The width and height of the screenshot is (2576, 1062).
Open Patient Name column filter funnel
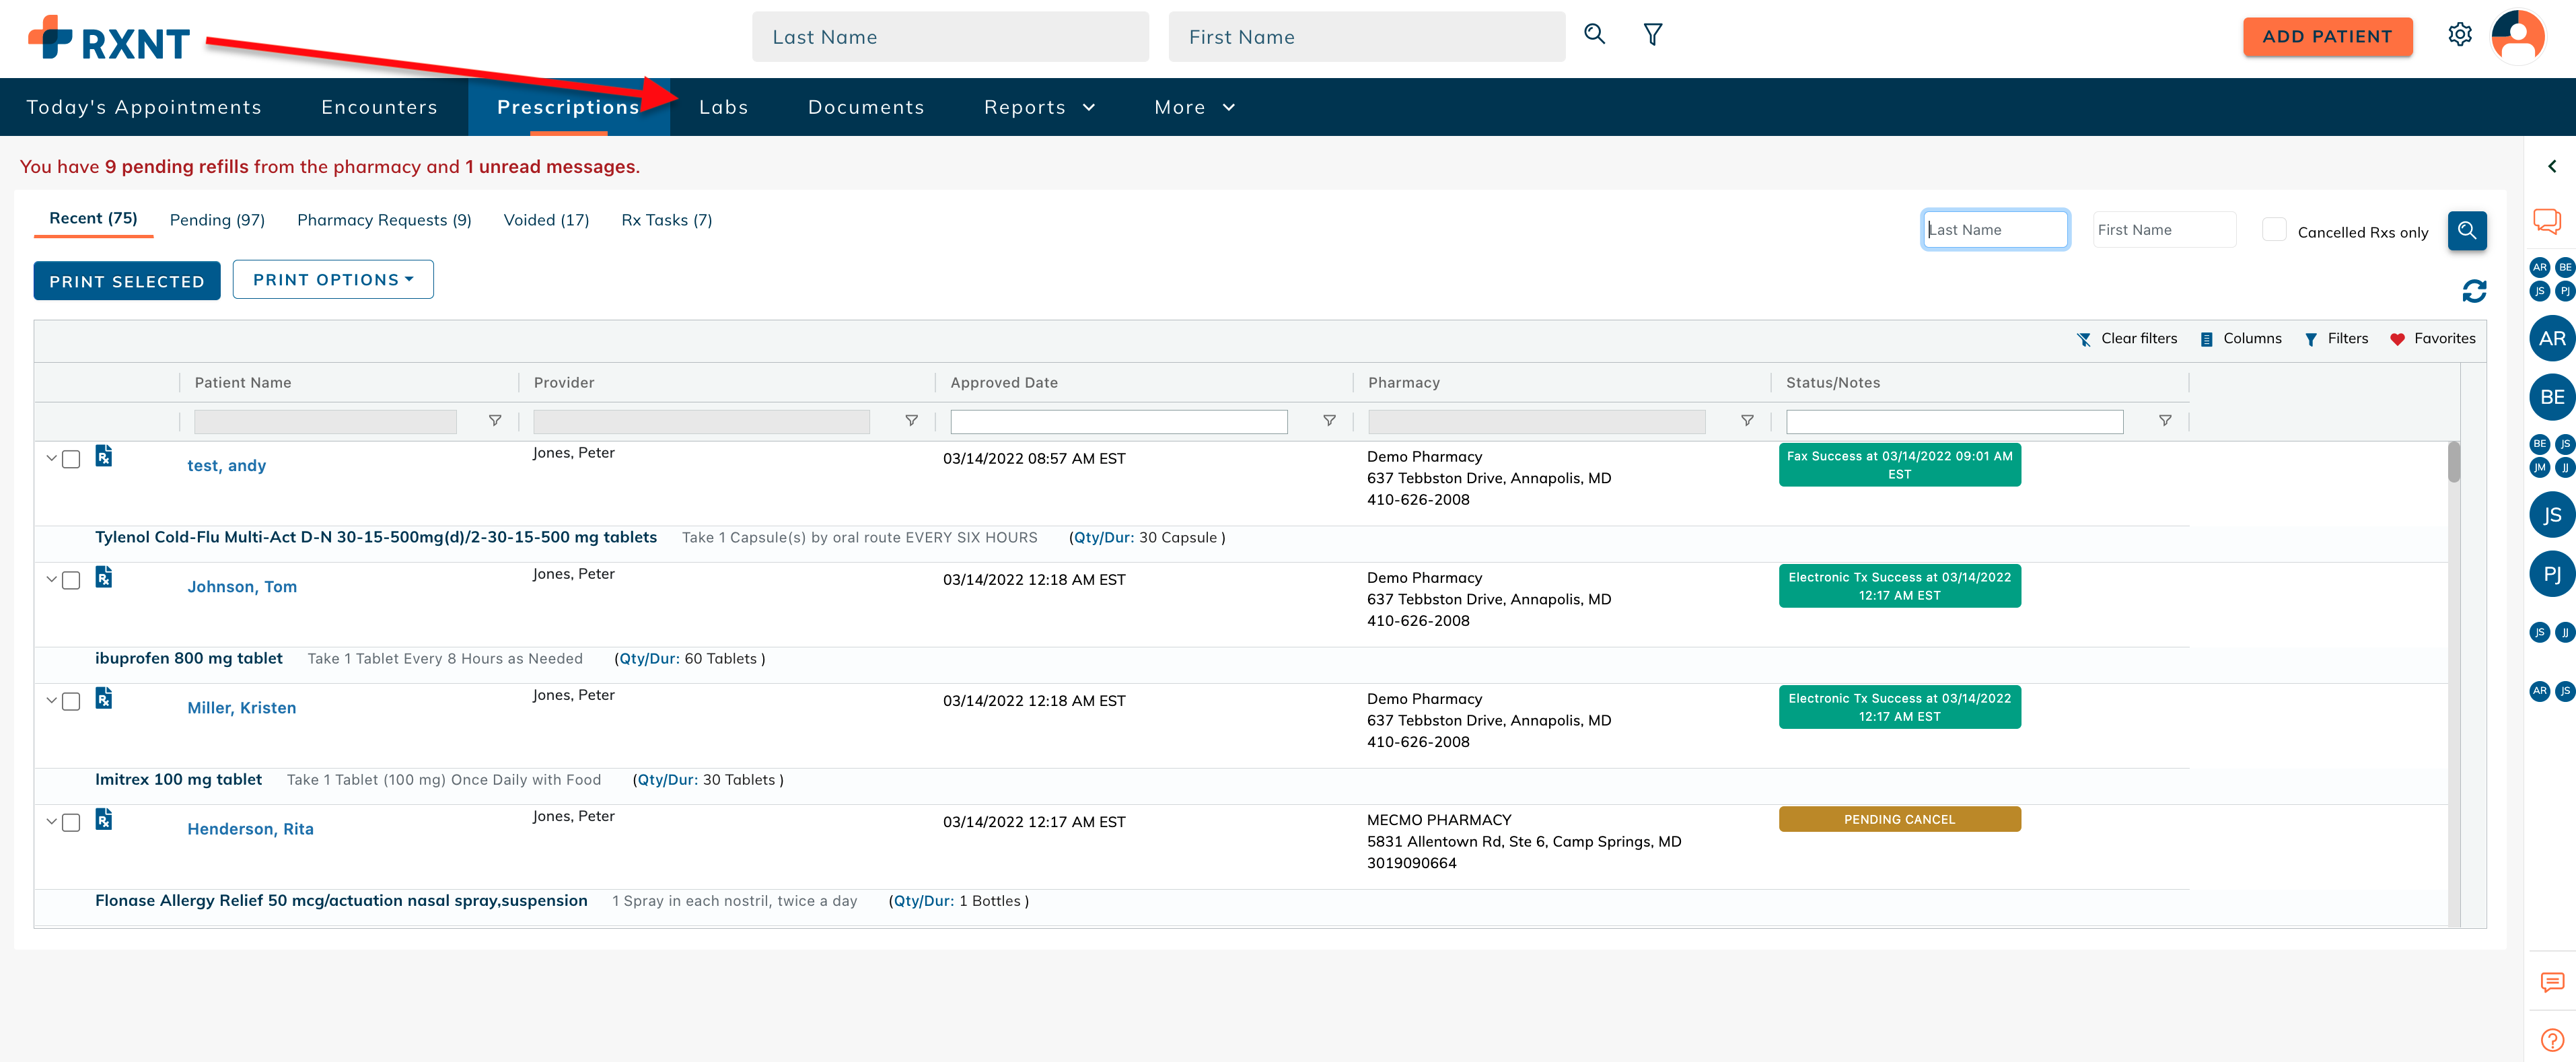click(494, 421)
